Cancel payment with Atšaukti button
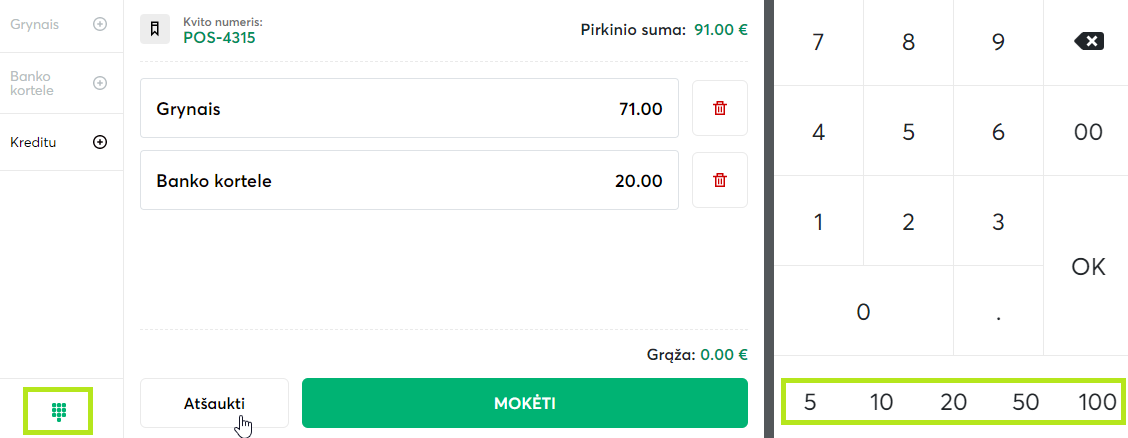This screenshot has height=438, width=1128. point(214,403)
